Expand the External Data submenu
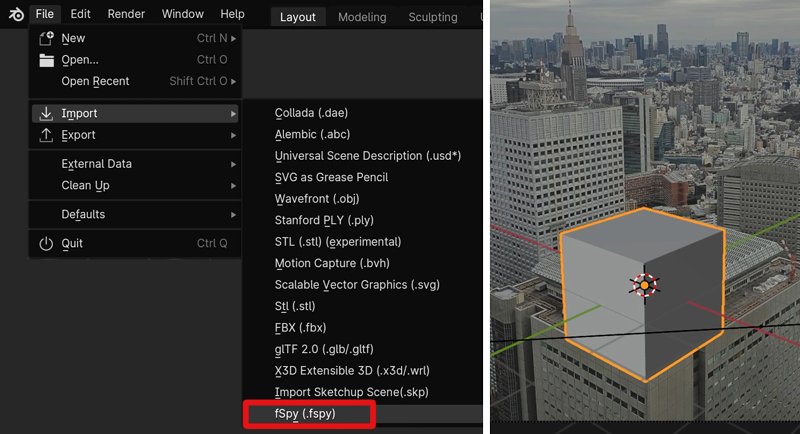The width and height of the screenshot is (800, 434). click(x=136, y=164)
